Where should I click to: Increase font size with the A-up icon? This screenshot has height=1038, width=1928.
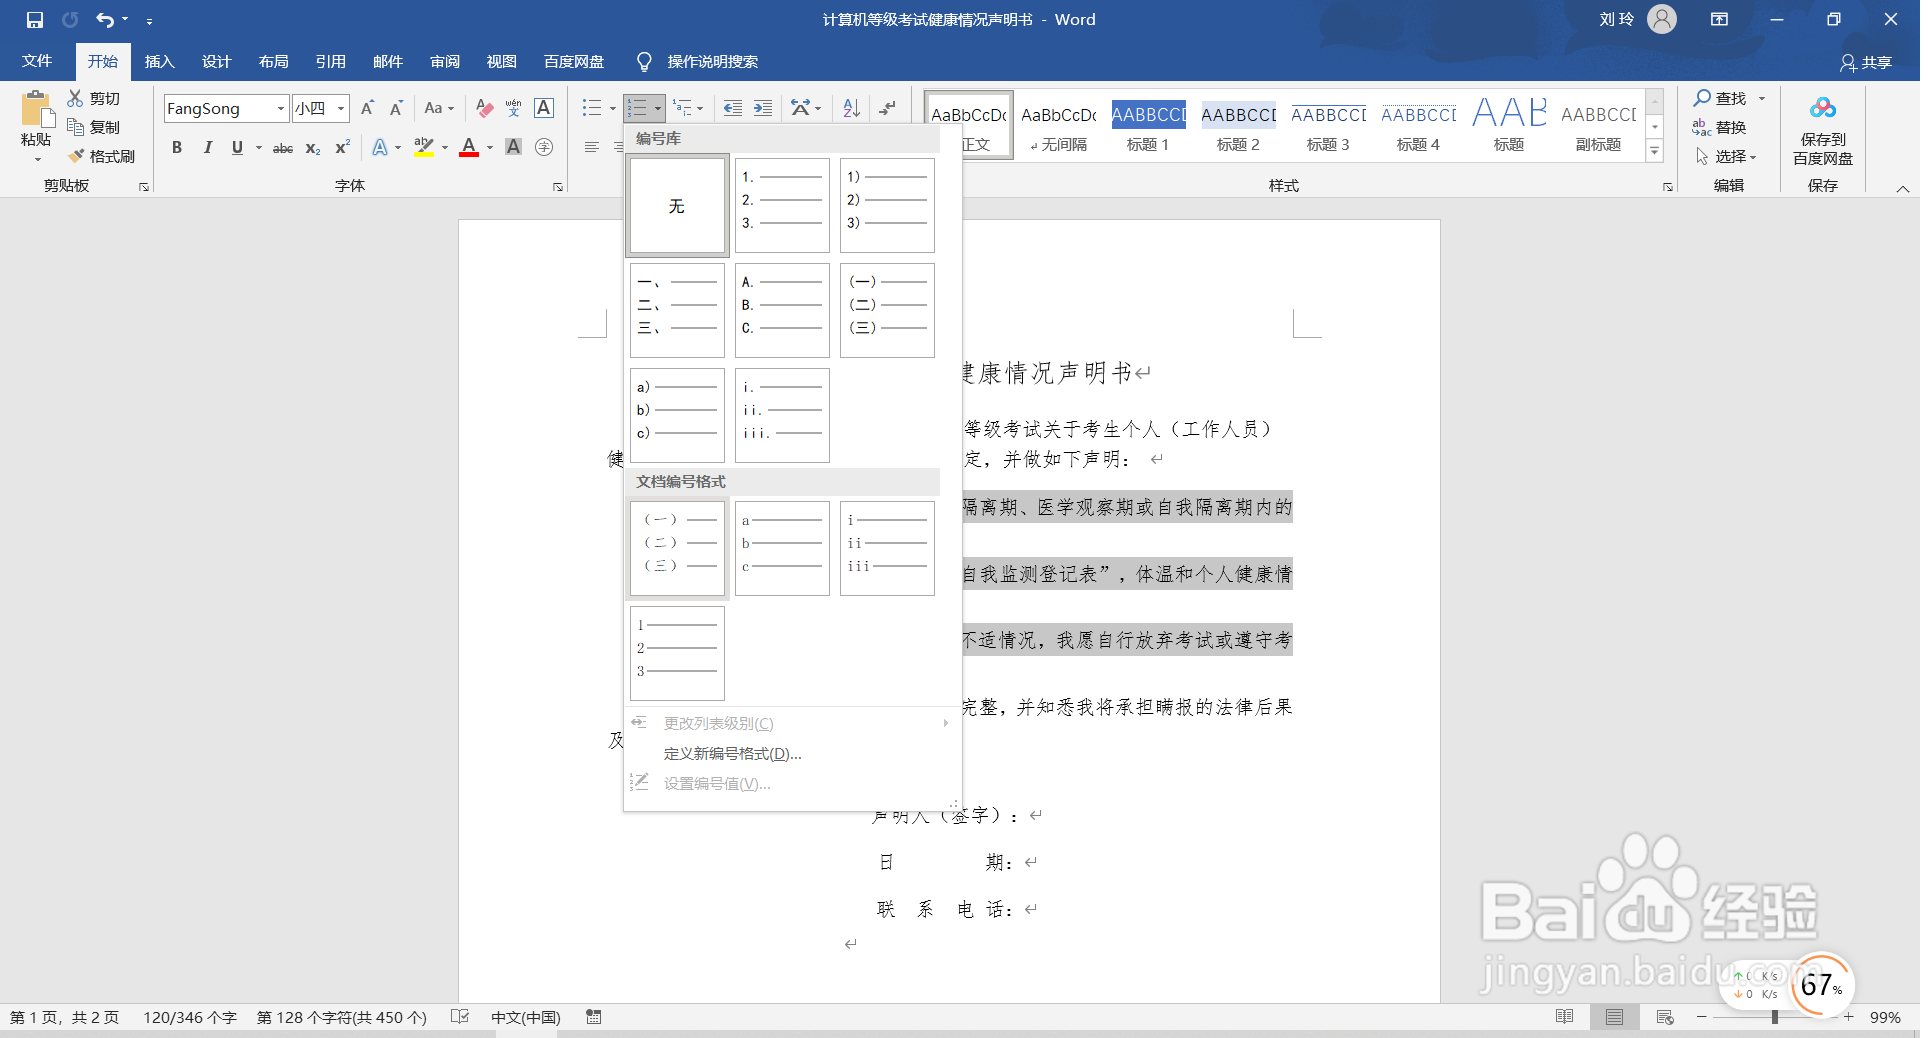point(367,108)
